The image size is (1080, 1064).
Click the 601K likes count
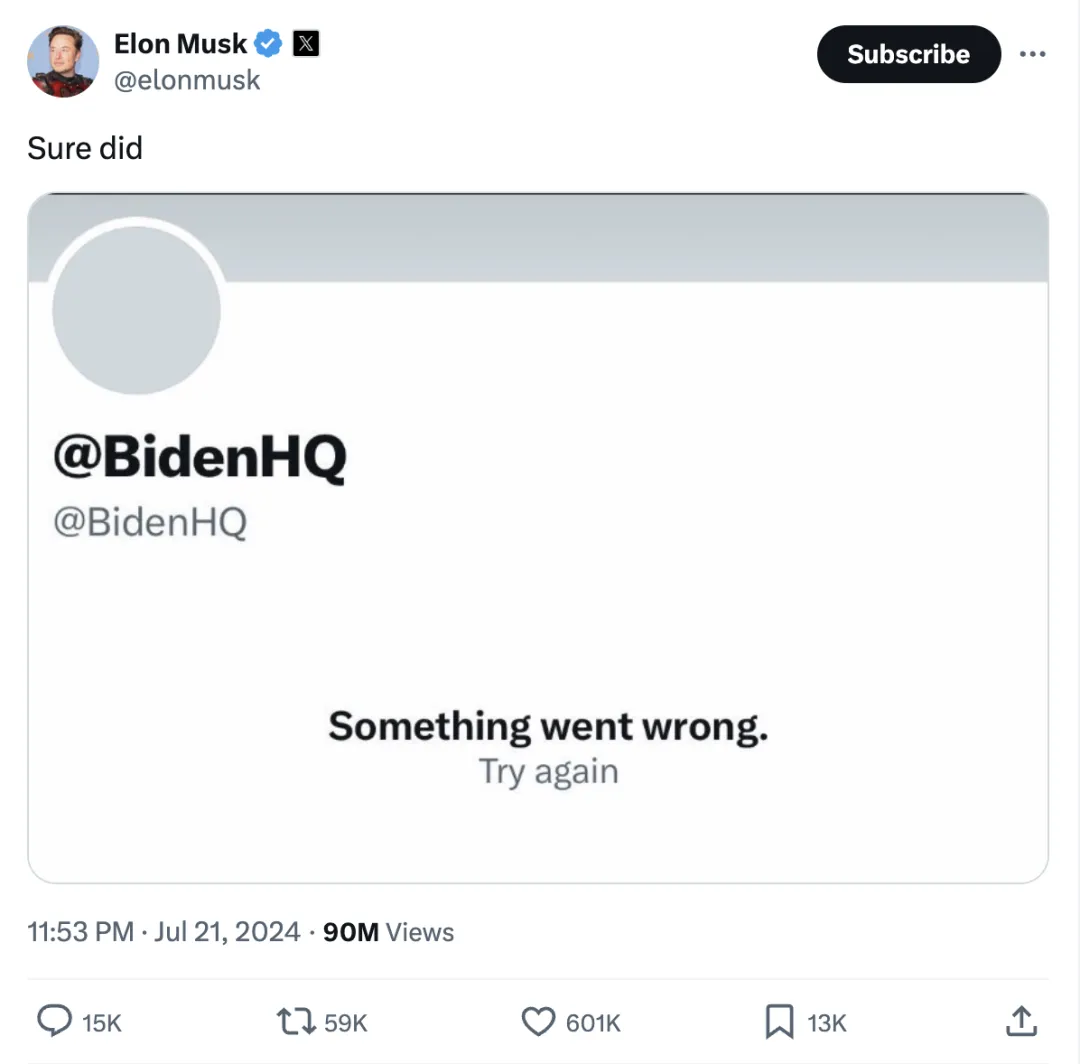tap(593, 1023)
